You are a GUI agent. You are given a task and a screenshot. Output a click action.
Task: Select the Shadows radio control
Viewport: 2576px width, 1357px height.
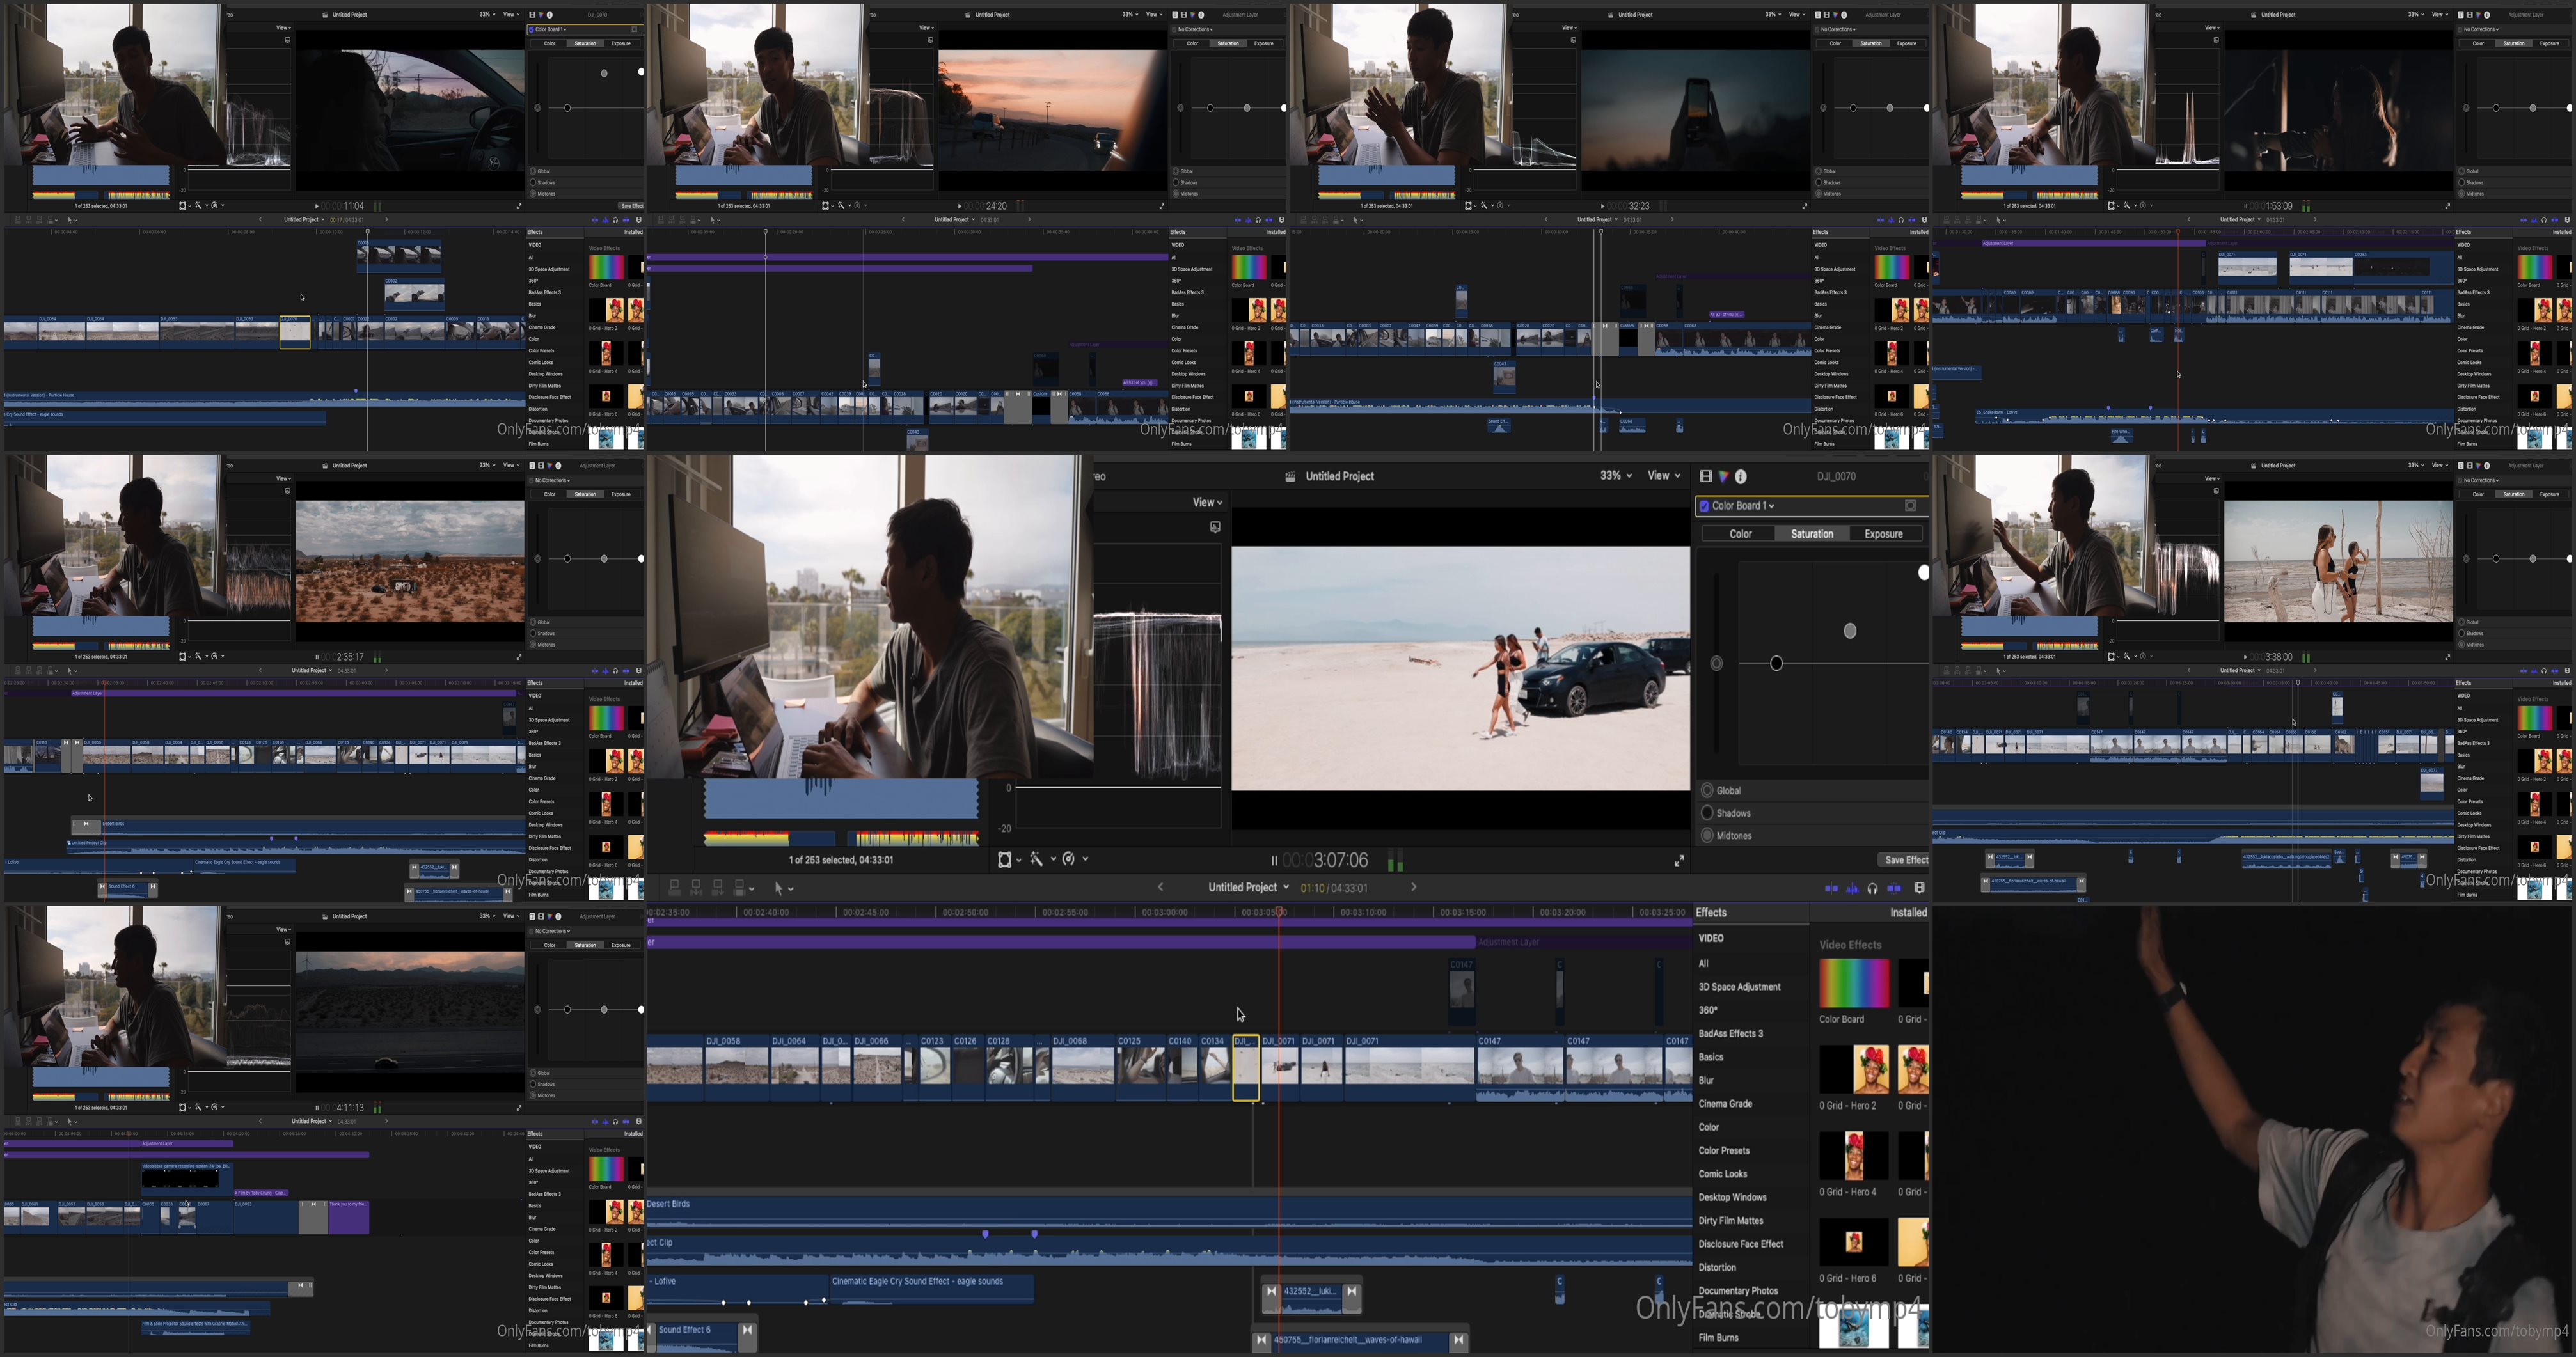(1707, 813)
